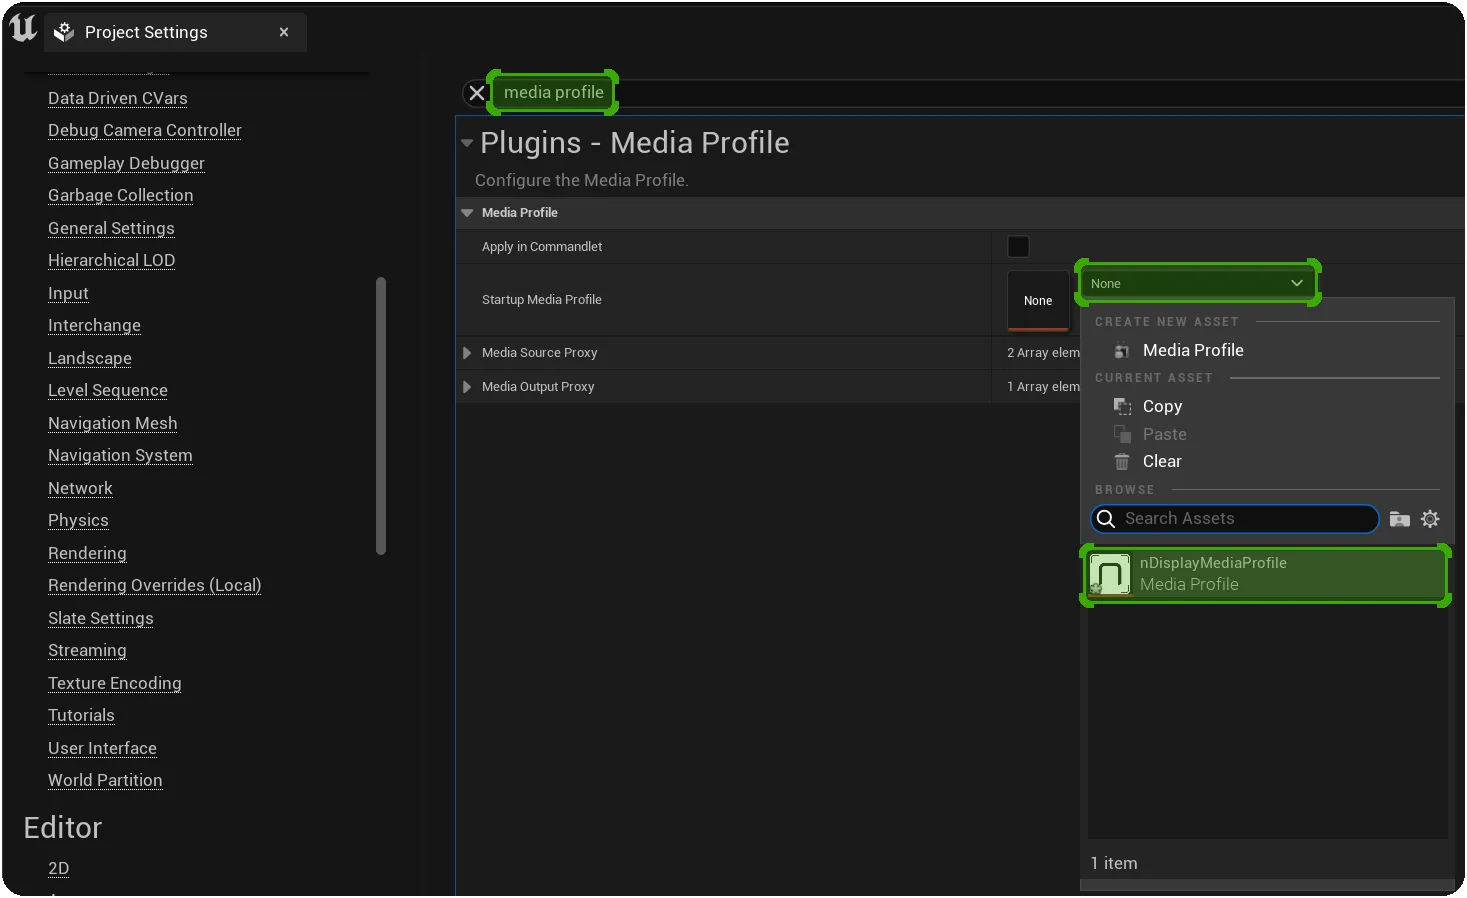Open the Texture Encoding settings
The width and height of the screenshot is (1467, 898).
(115, 683)
